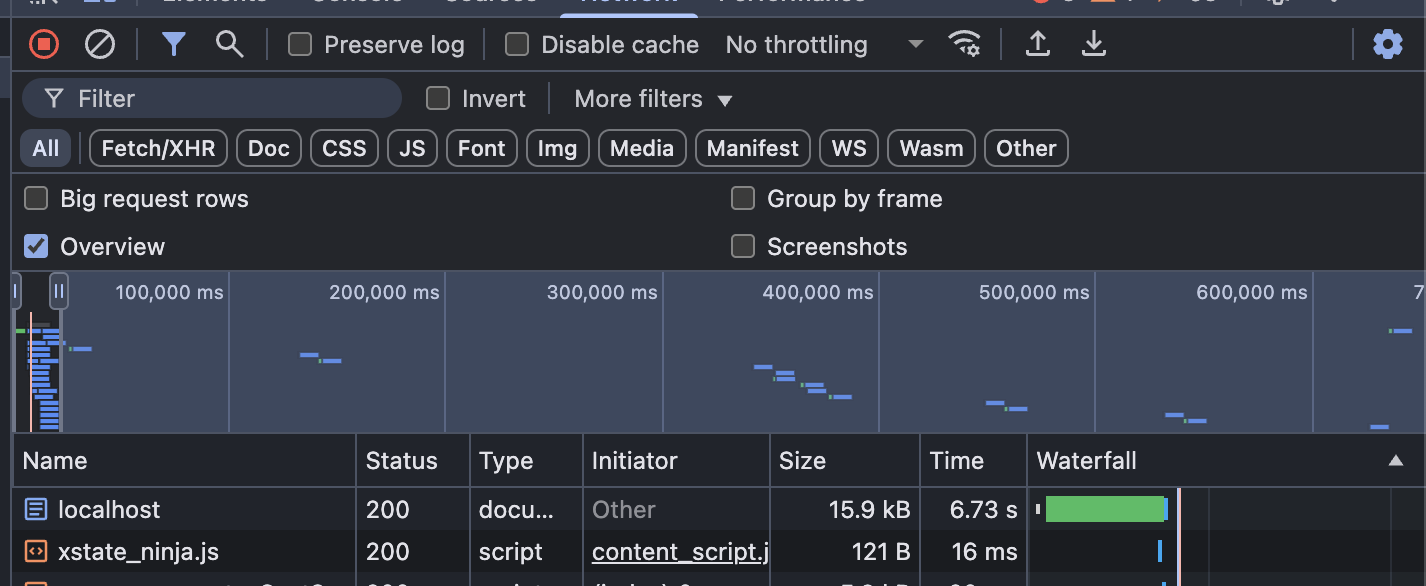Click the xstate_ninja.js script icon

pos(36,552)
